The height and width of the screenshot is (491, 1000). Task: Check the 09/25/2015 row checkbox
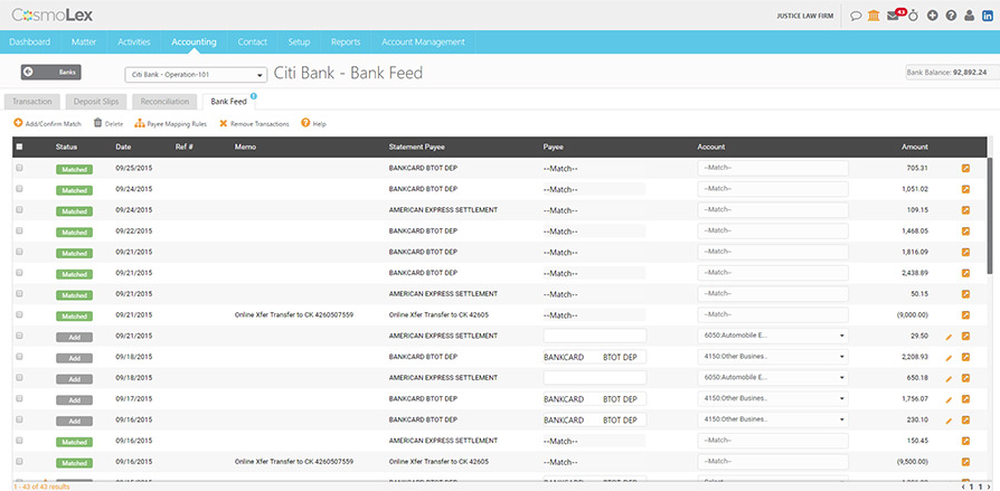[x=19, y=168]
